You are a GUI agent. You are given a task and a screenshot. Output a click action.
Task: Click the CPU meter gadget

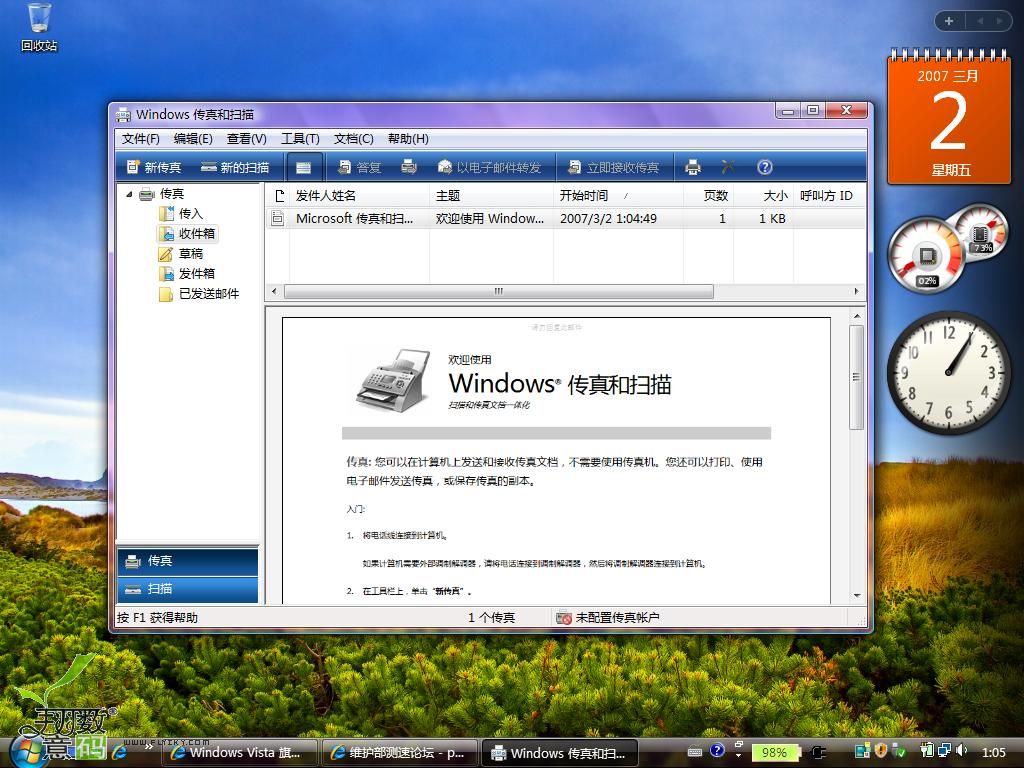[926, 255]
